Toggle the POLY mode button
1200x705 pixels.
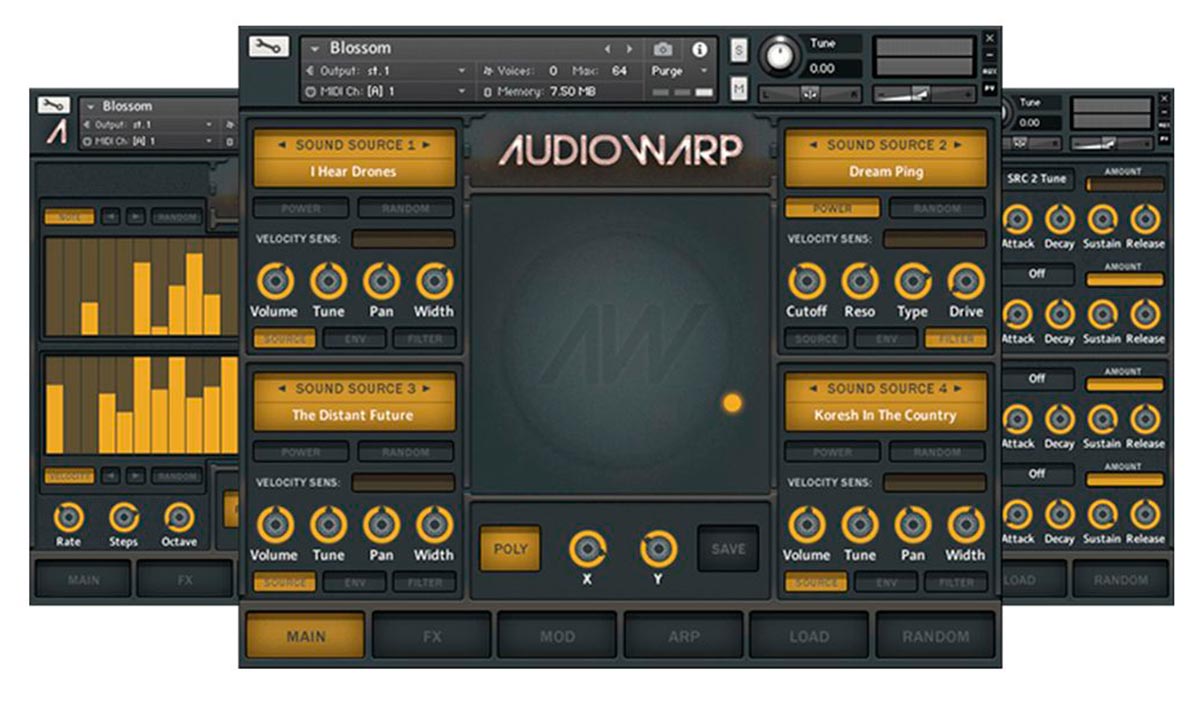[510, 549]
